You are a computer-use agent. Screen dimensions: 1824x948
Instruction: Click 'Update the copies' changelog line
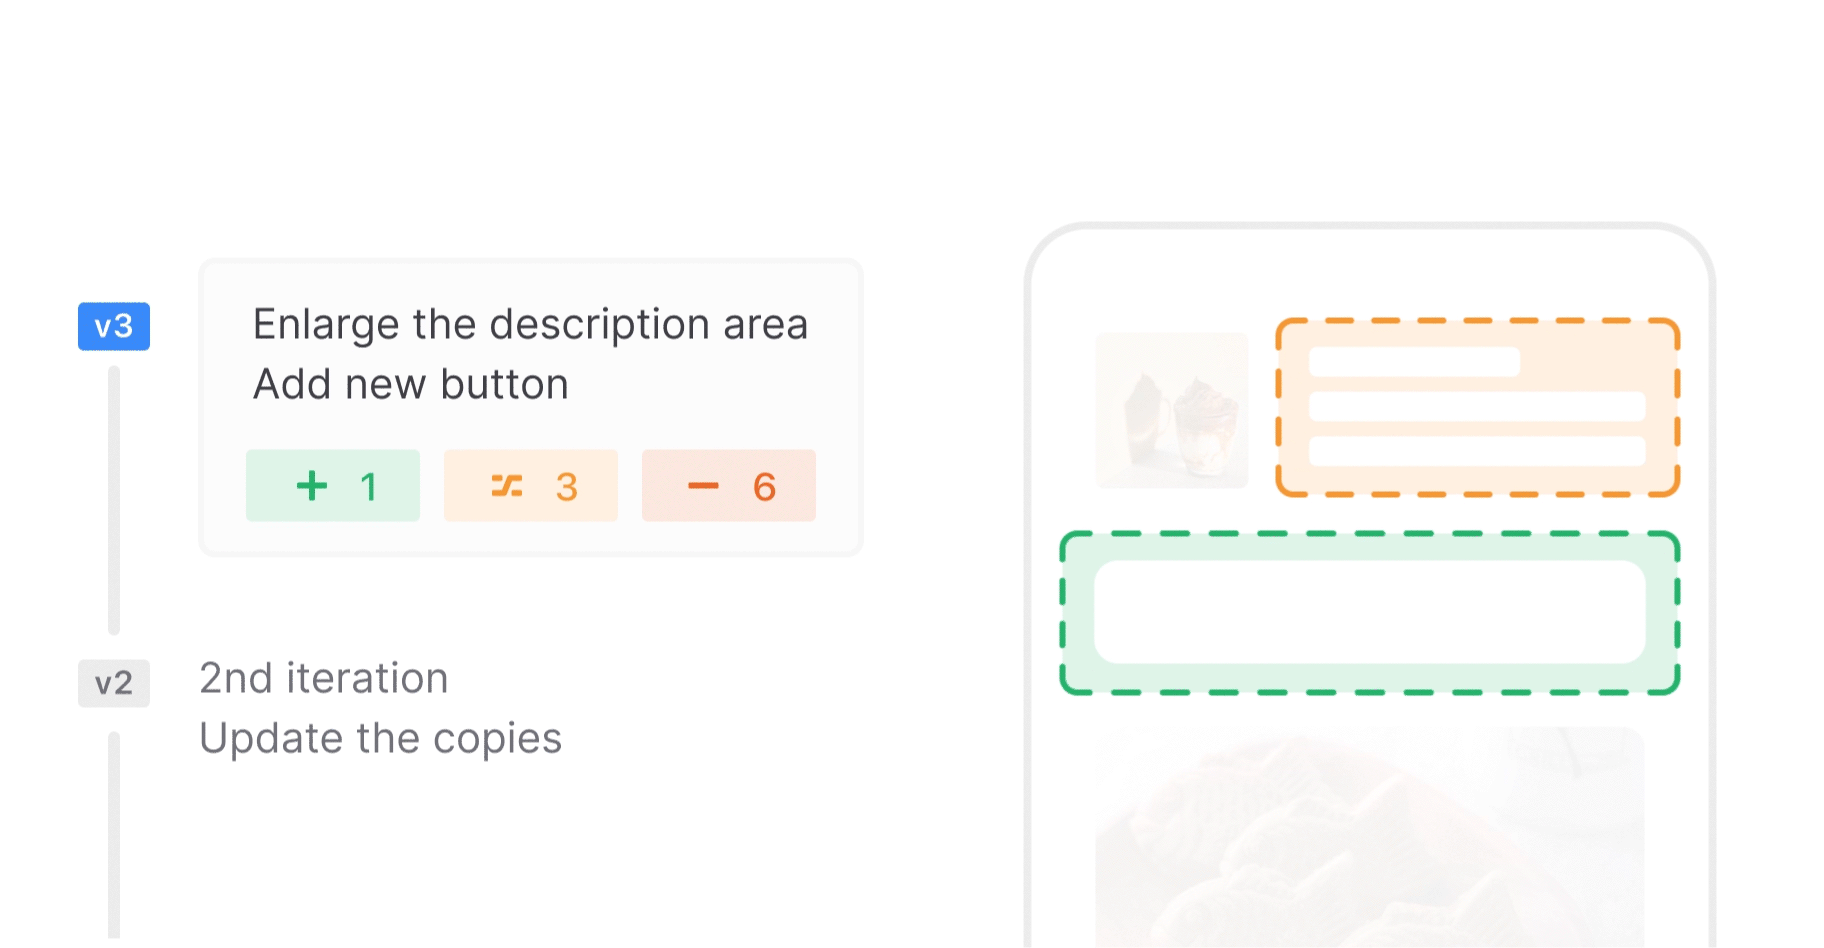coord(381,739)
